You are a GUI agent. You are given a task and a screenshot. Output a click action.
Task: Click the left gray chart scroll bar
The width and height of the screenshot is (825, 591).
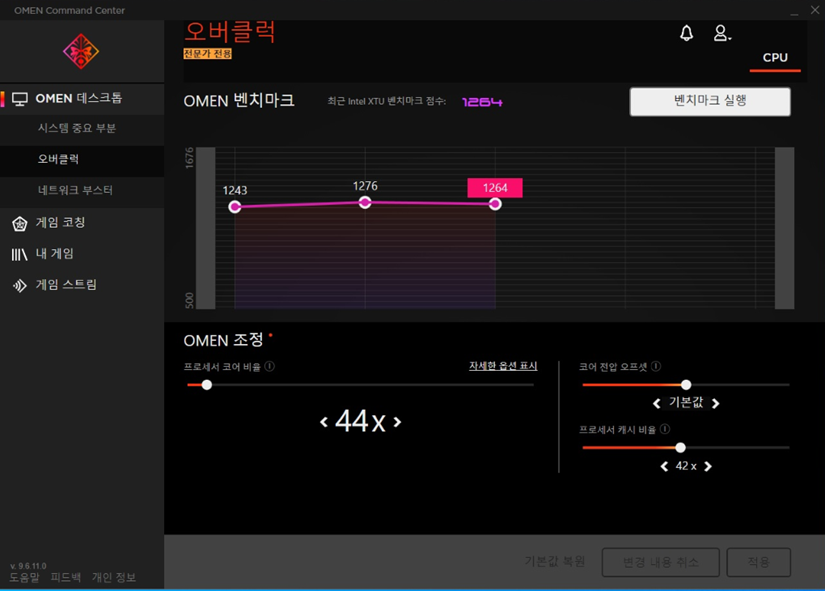(206, 228)
